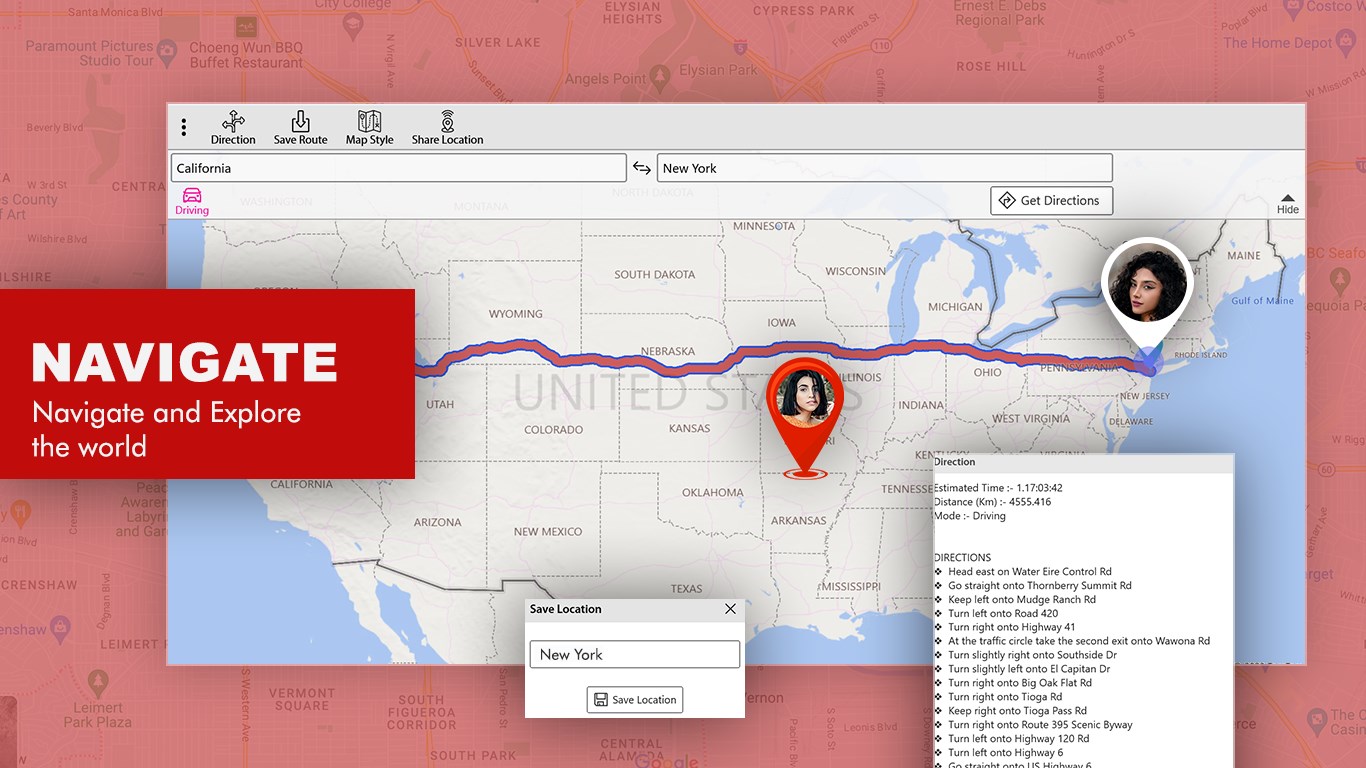The width and height of the screenshot is (1366, 768).
Task: Edit the Save Location name field
Action: click(635, 654)
